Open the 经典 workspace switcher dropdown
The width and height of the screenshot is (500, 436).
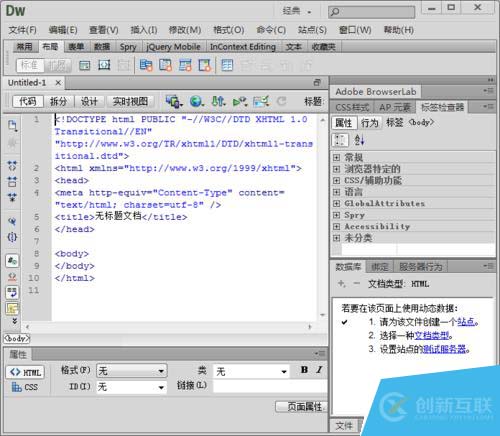tap(297, 11)
